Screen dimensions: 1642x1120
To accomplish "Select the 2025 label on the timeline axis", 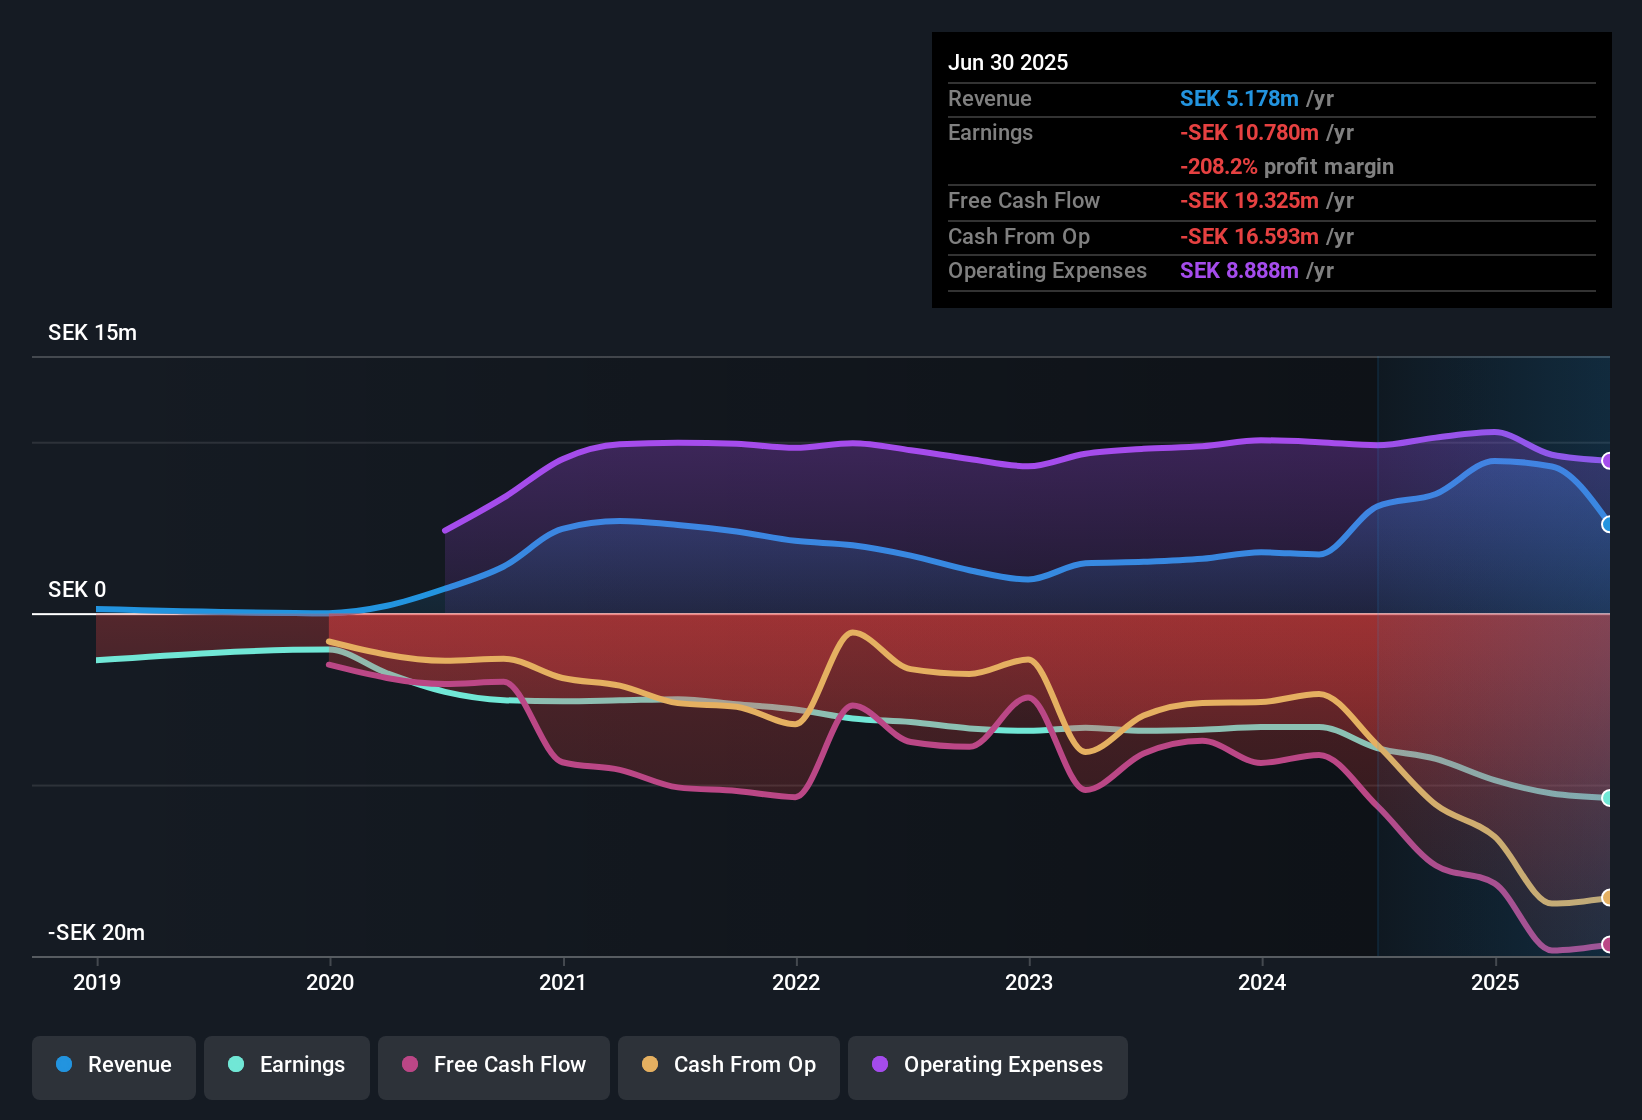I will click(1495, 982).
